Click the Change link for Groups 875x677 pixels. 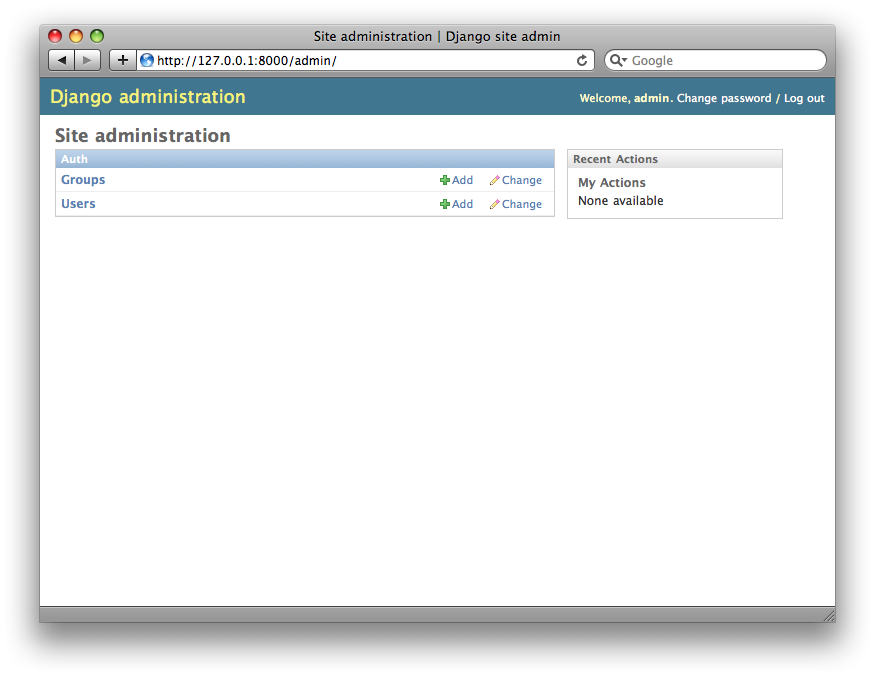click(516, 180)
